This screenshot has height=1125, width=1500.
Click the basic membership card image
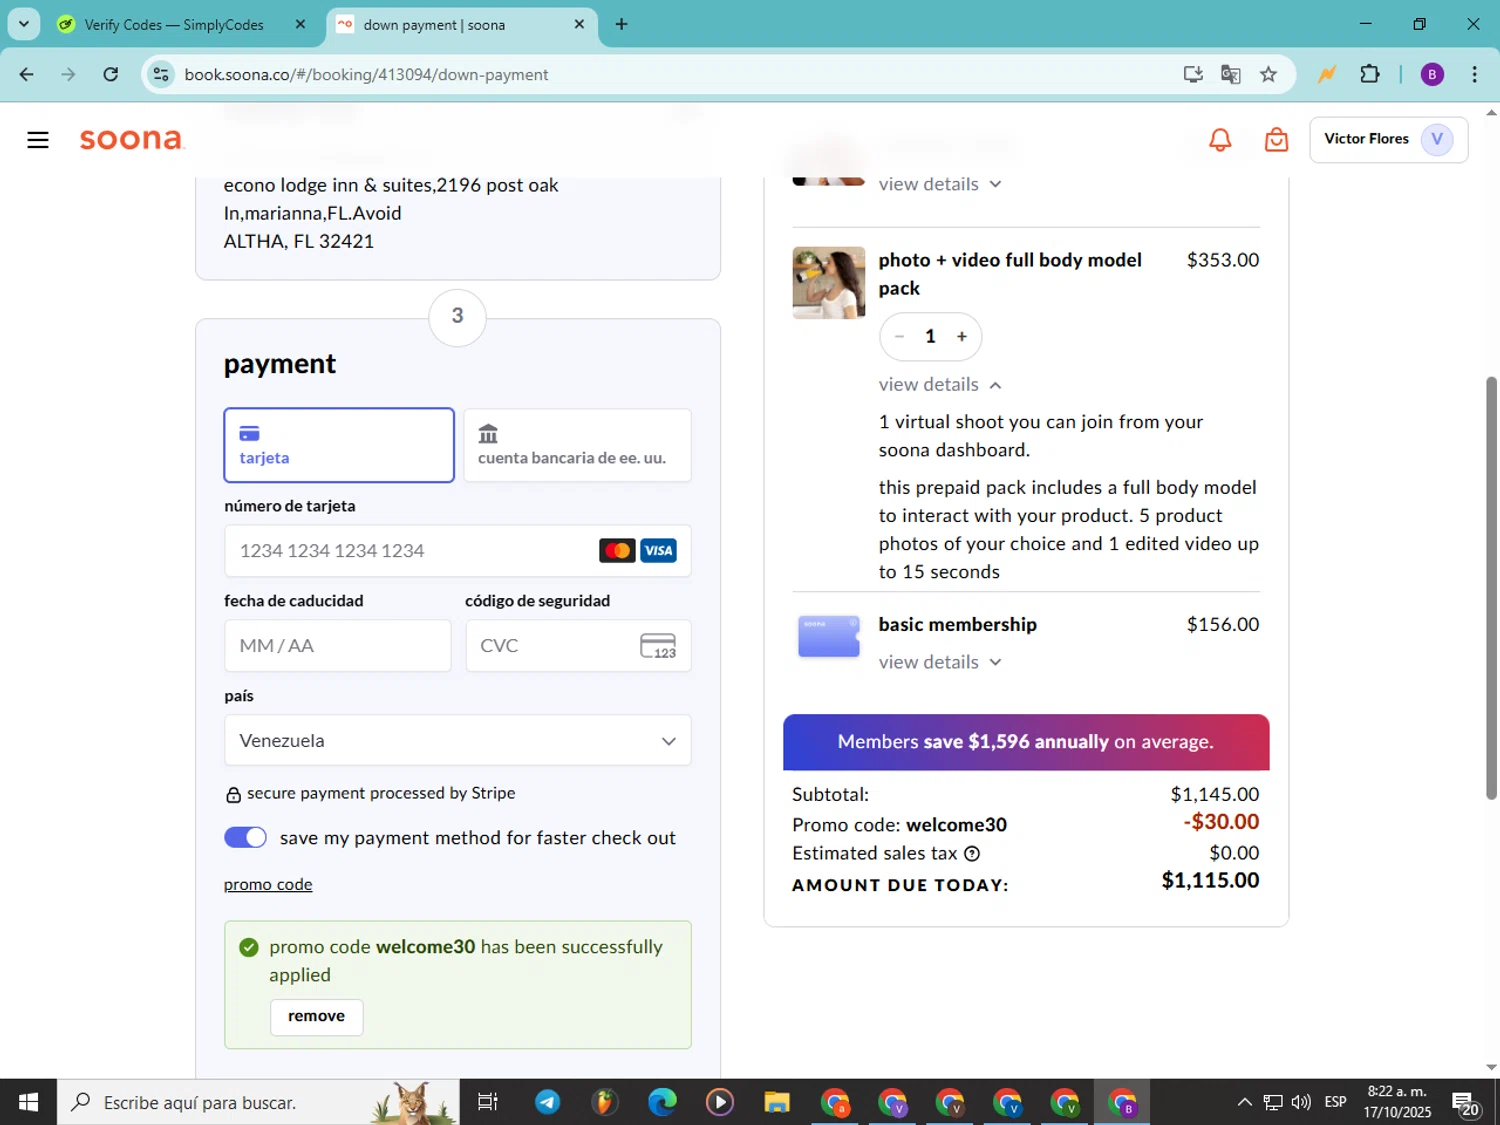(829, 637)
